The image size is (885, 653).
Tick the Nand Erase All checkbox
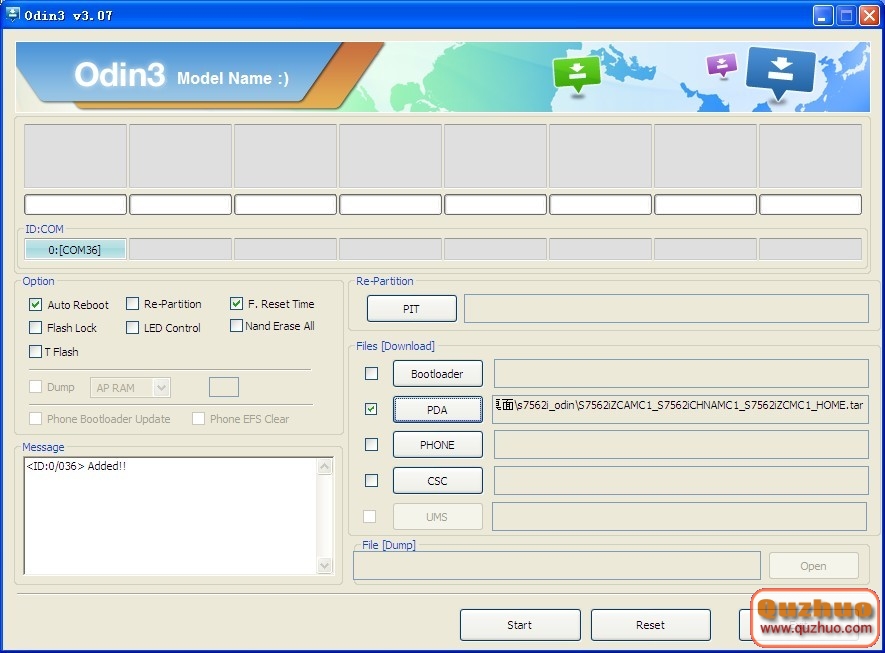236,326
